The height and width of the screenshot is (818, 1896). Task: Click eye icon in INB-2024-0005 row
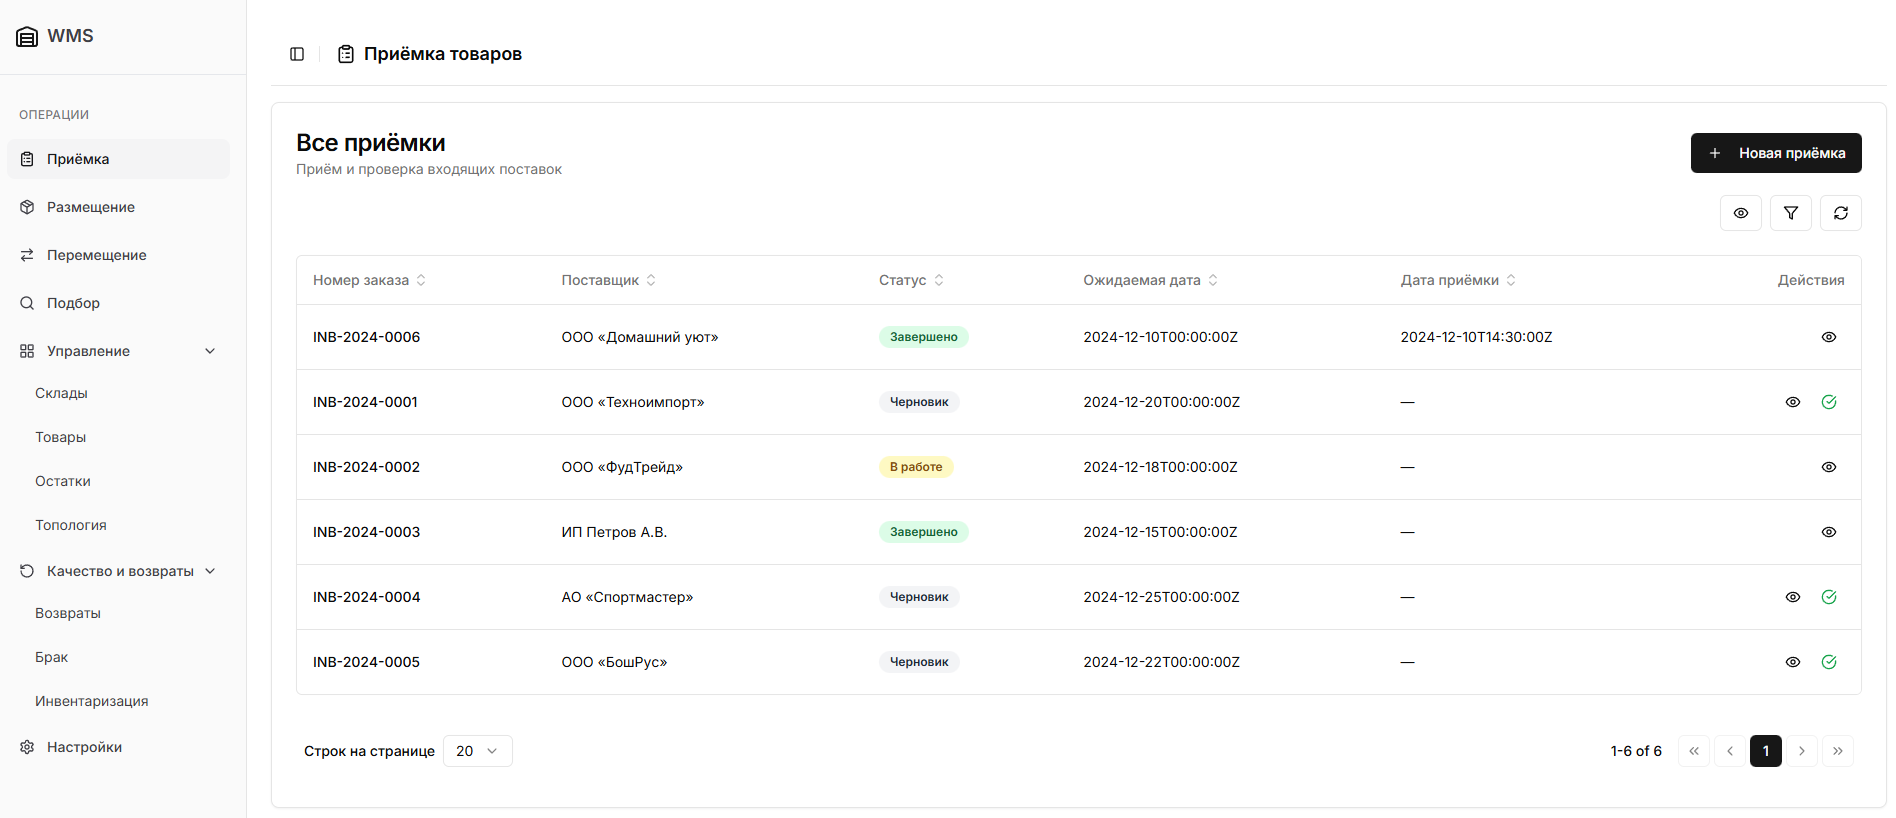click(x=1792, y=662)
